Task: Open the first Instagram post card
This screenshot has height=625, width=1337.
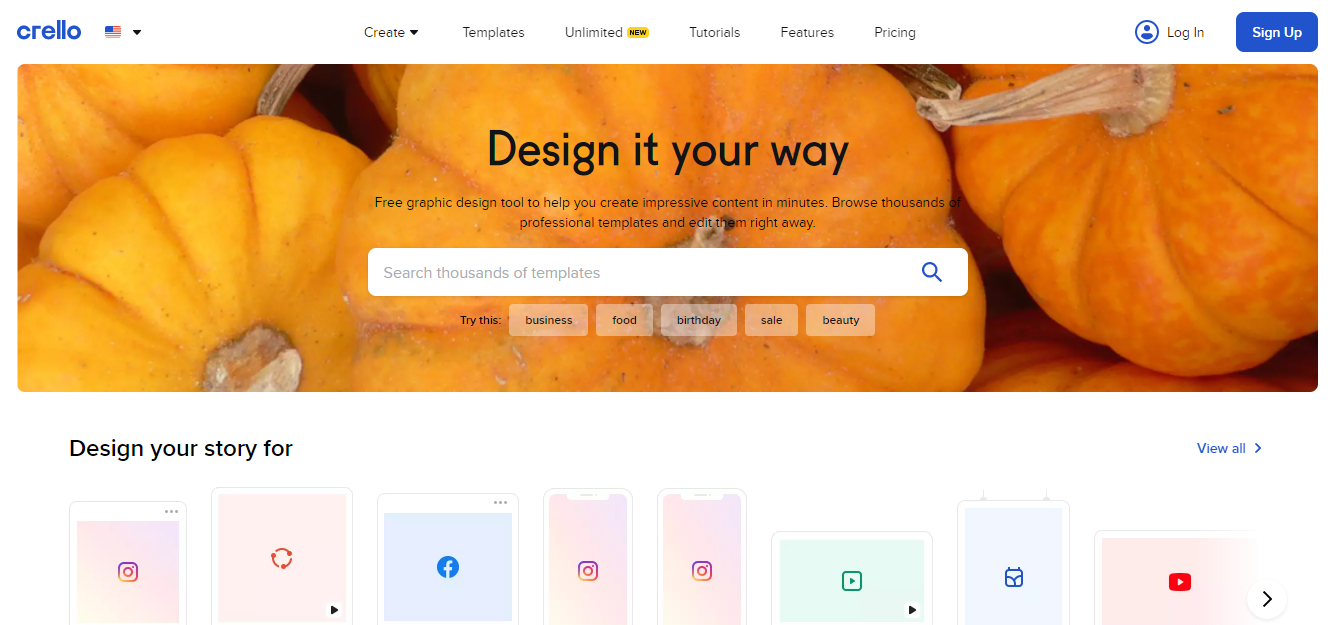Action: 128,565
